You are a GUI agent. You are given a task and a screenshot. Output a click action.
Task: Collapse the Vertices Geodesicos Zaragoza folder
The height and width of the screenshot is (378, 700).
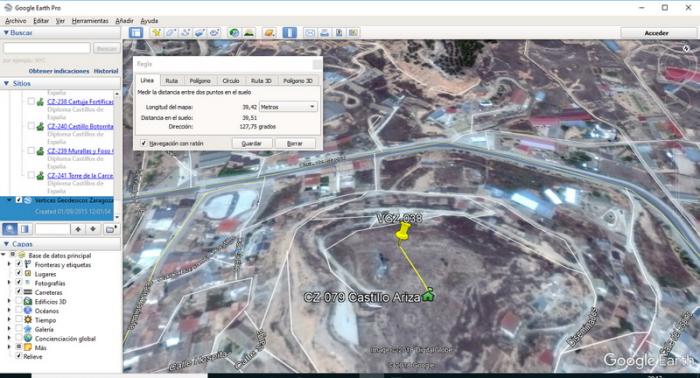[x=9, y=200]
